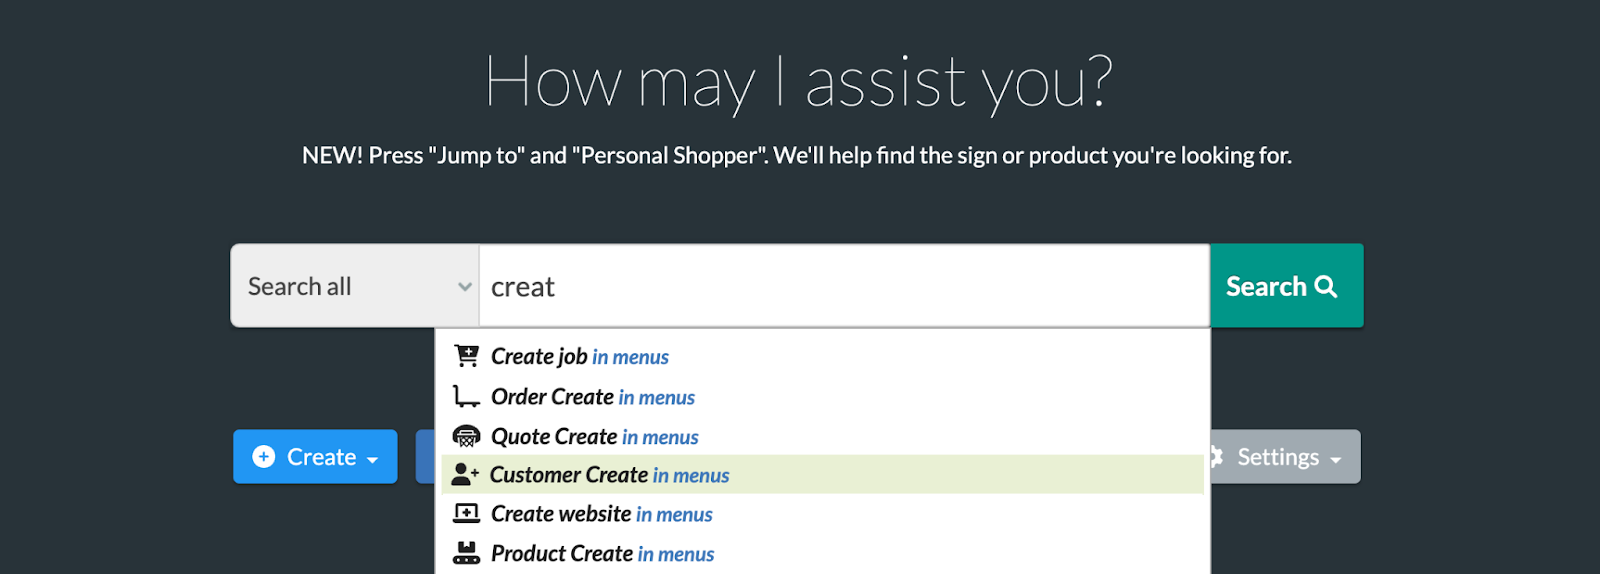
Task: Choose highlighted Customer Create suggestion
Action: [x=822, y=474]
